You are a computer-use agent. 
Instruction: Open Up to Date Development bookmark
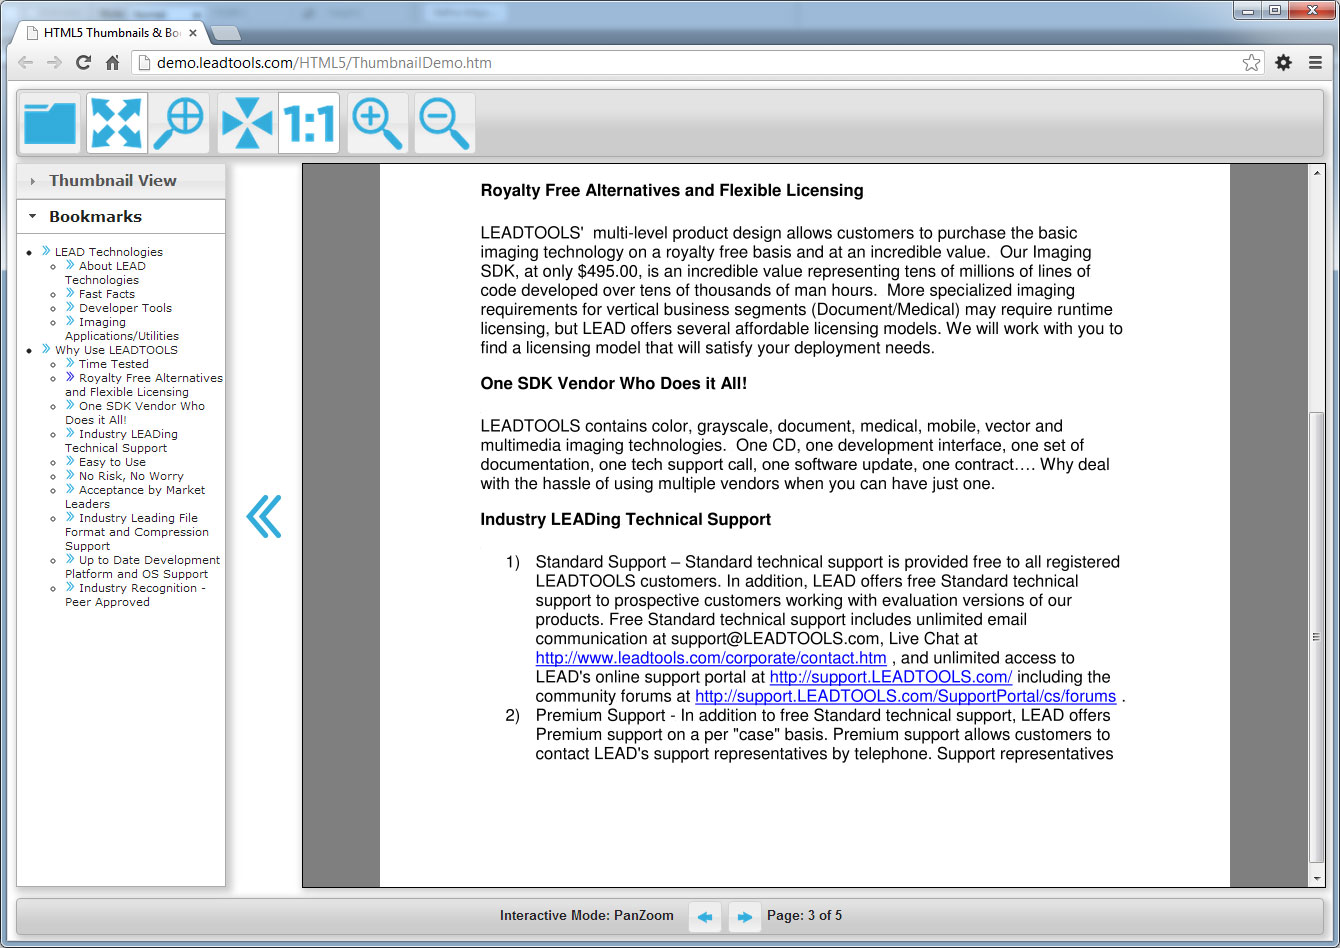[x=143, y=567]
